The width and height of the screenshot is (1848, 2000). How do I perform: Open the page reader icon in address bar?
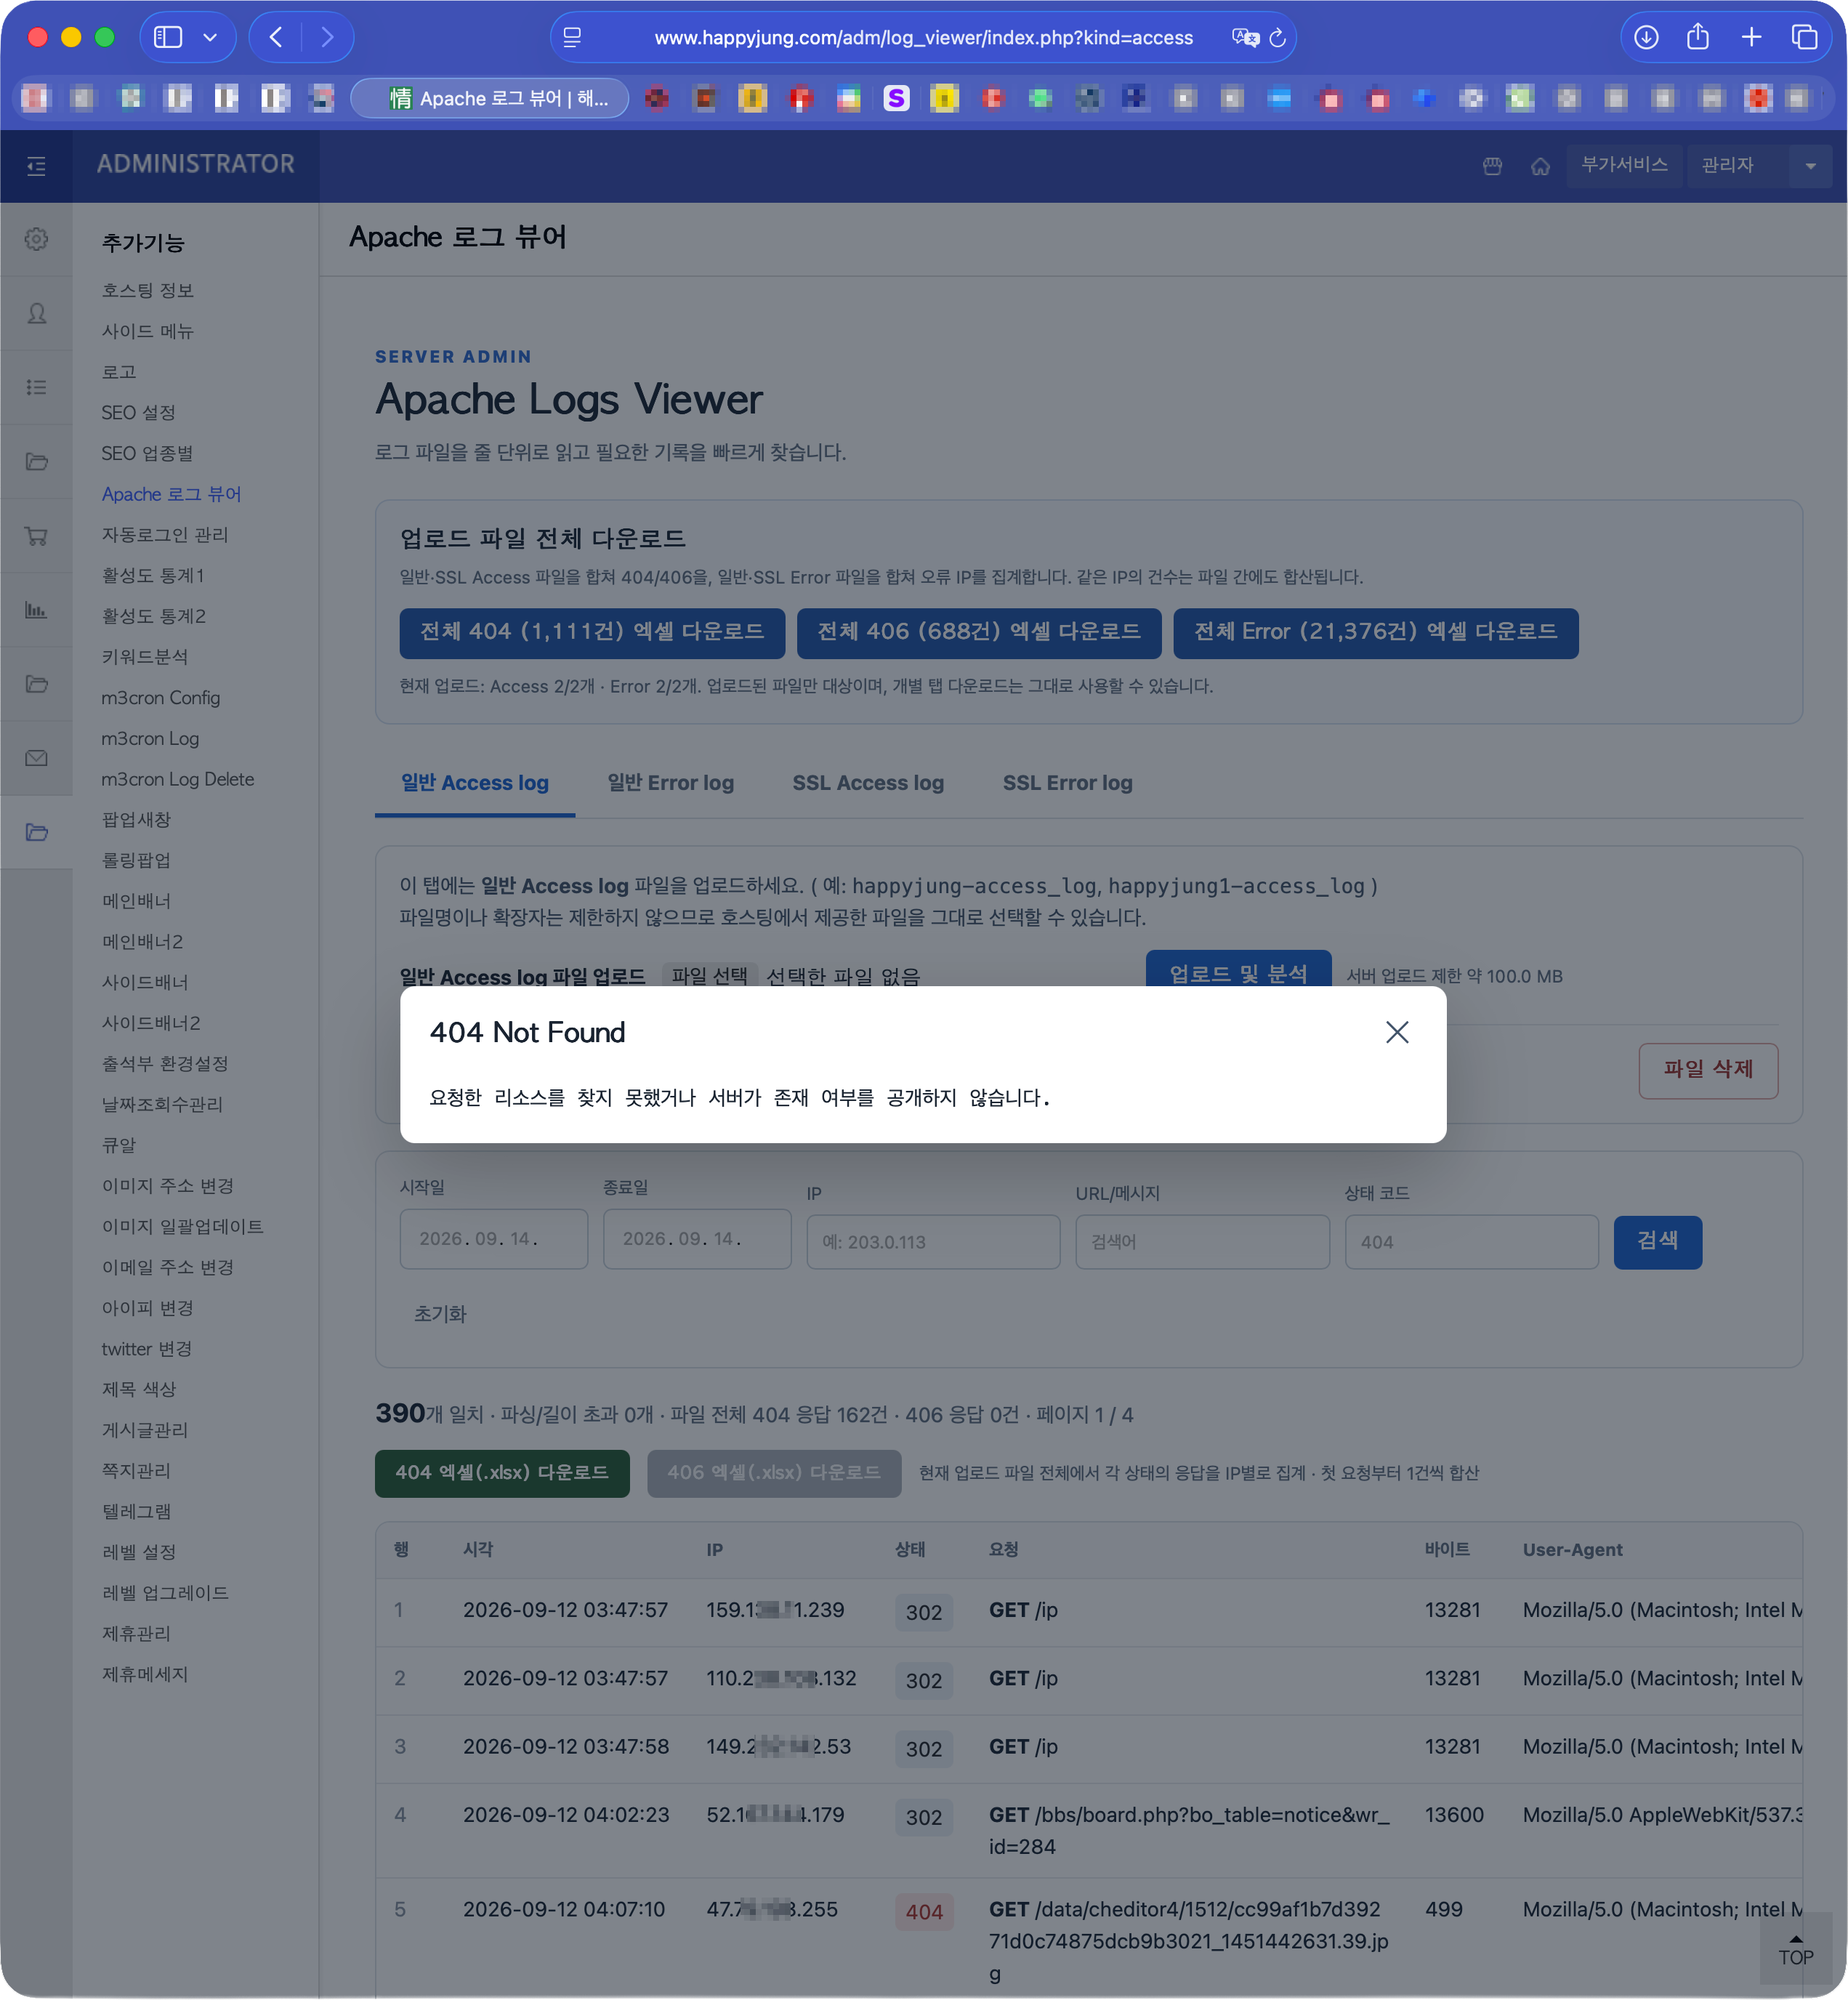[572, 37]
